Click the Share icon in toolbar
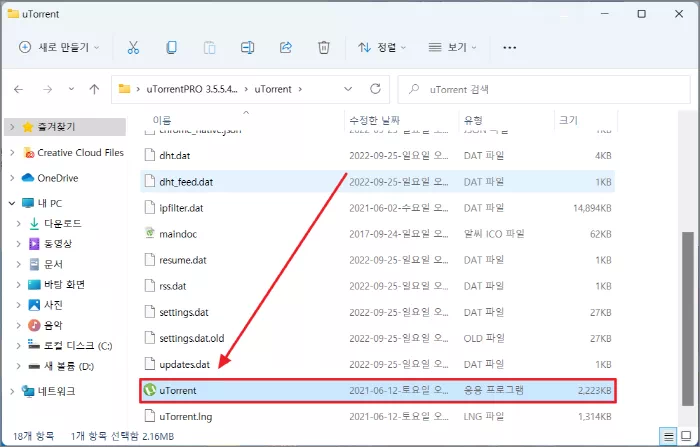 tap(286, 47)
